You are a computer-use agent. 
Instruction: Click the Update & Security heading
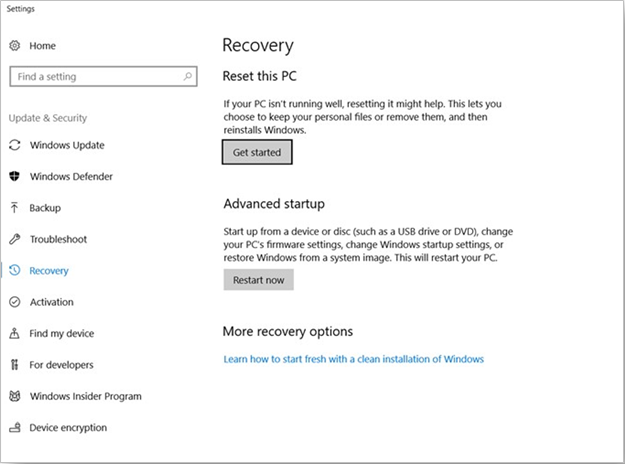(48, 118)
